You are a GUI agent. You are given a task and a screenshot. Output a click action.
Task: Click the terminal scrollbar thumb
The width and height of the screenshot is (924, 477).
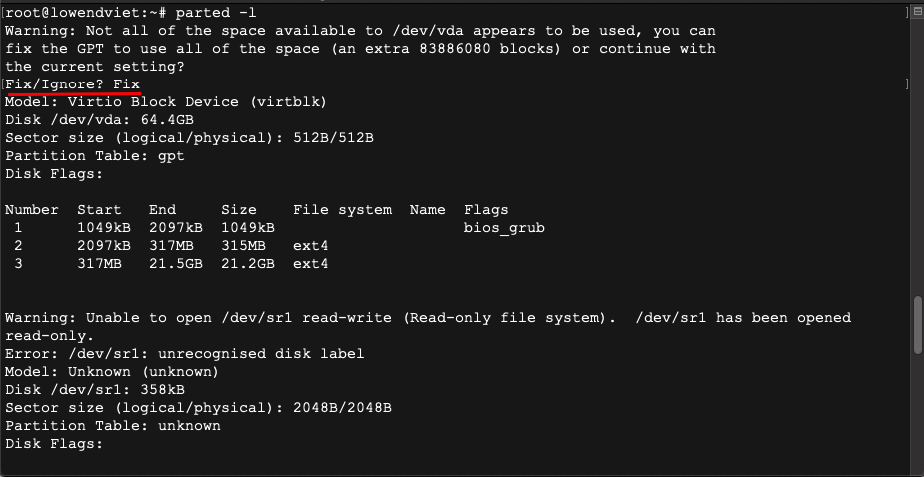[918, 324]
